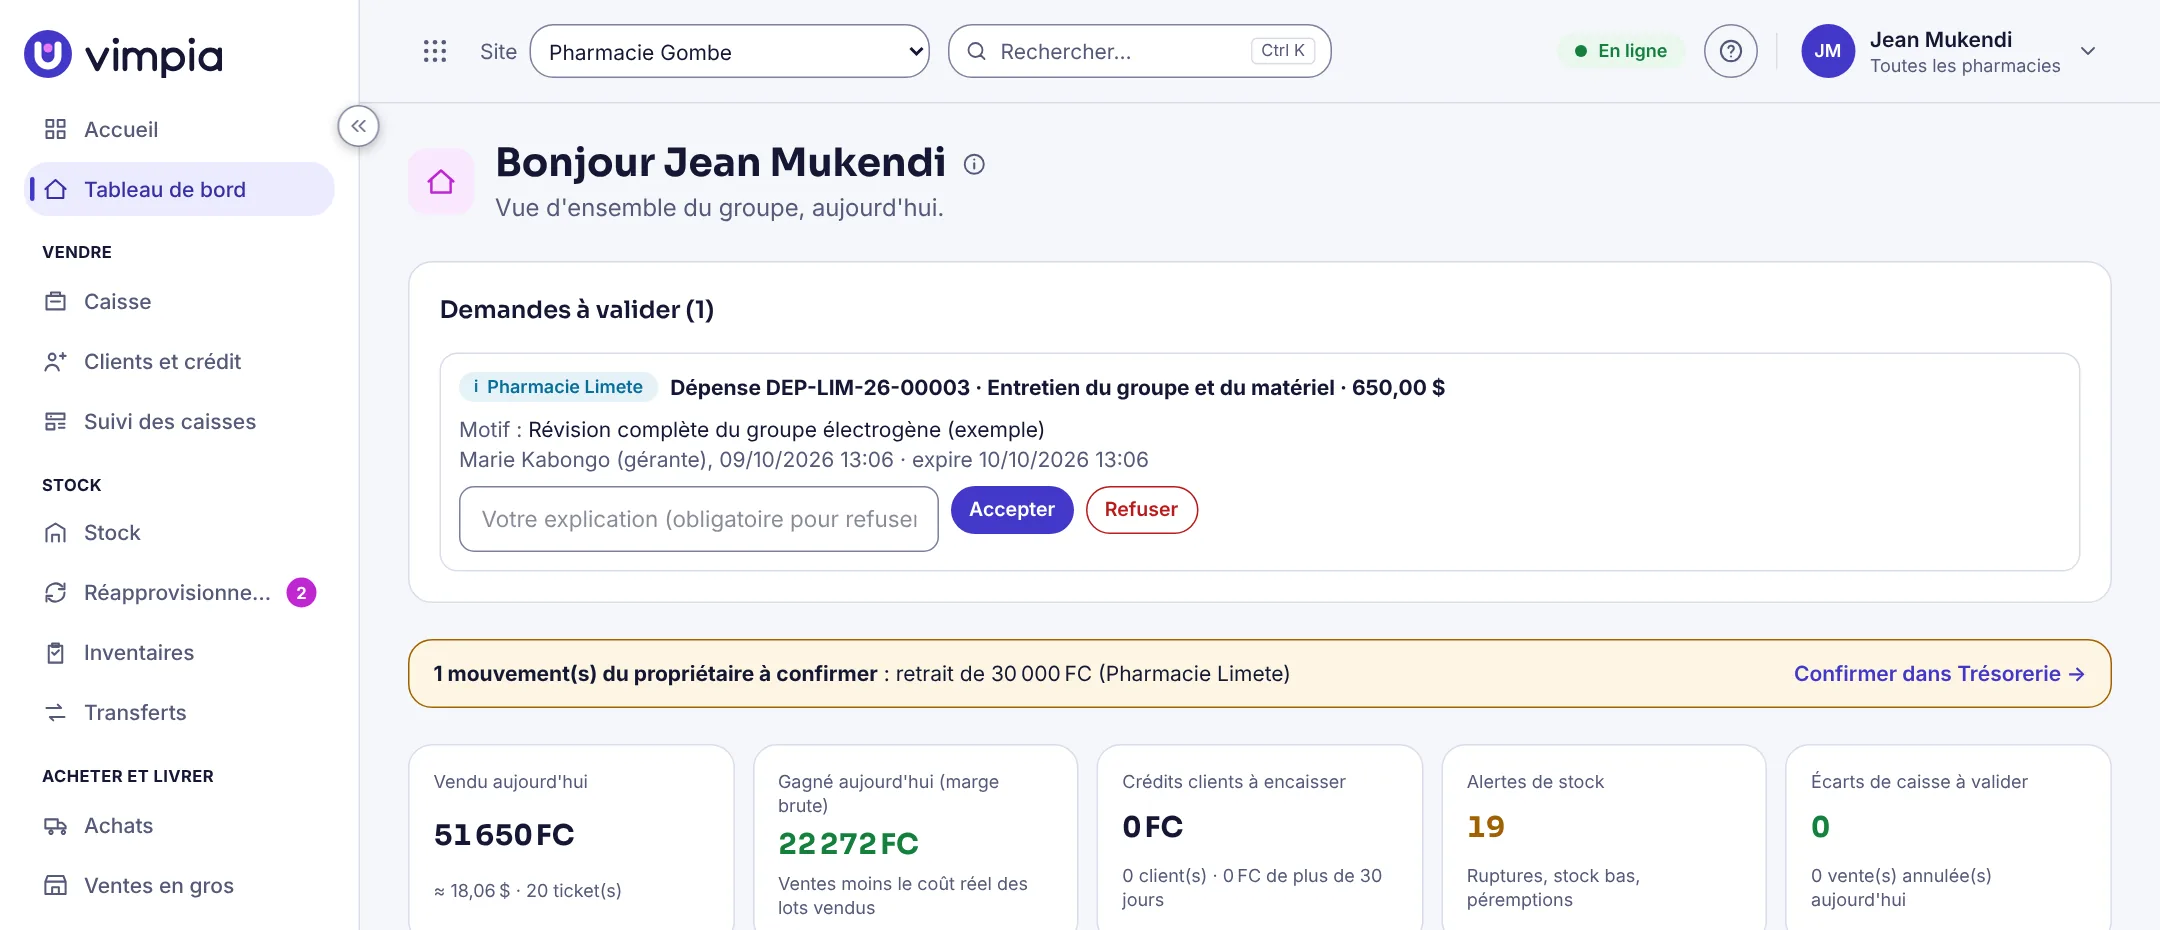Open the Écarts de caisse à valider card

1948,838
